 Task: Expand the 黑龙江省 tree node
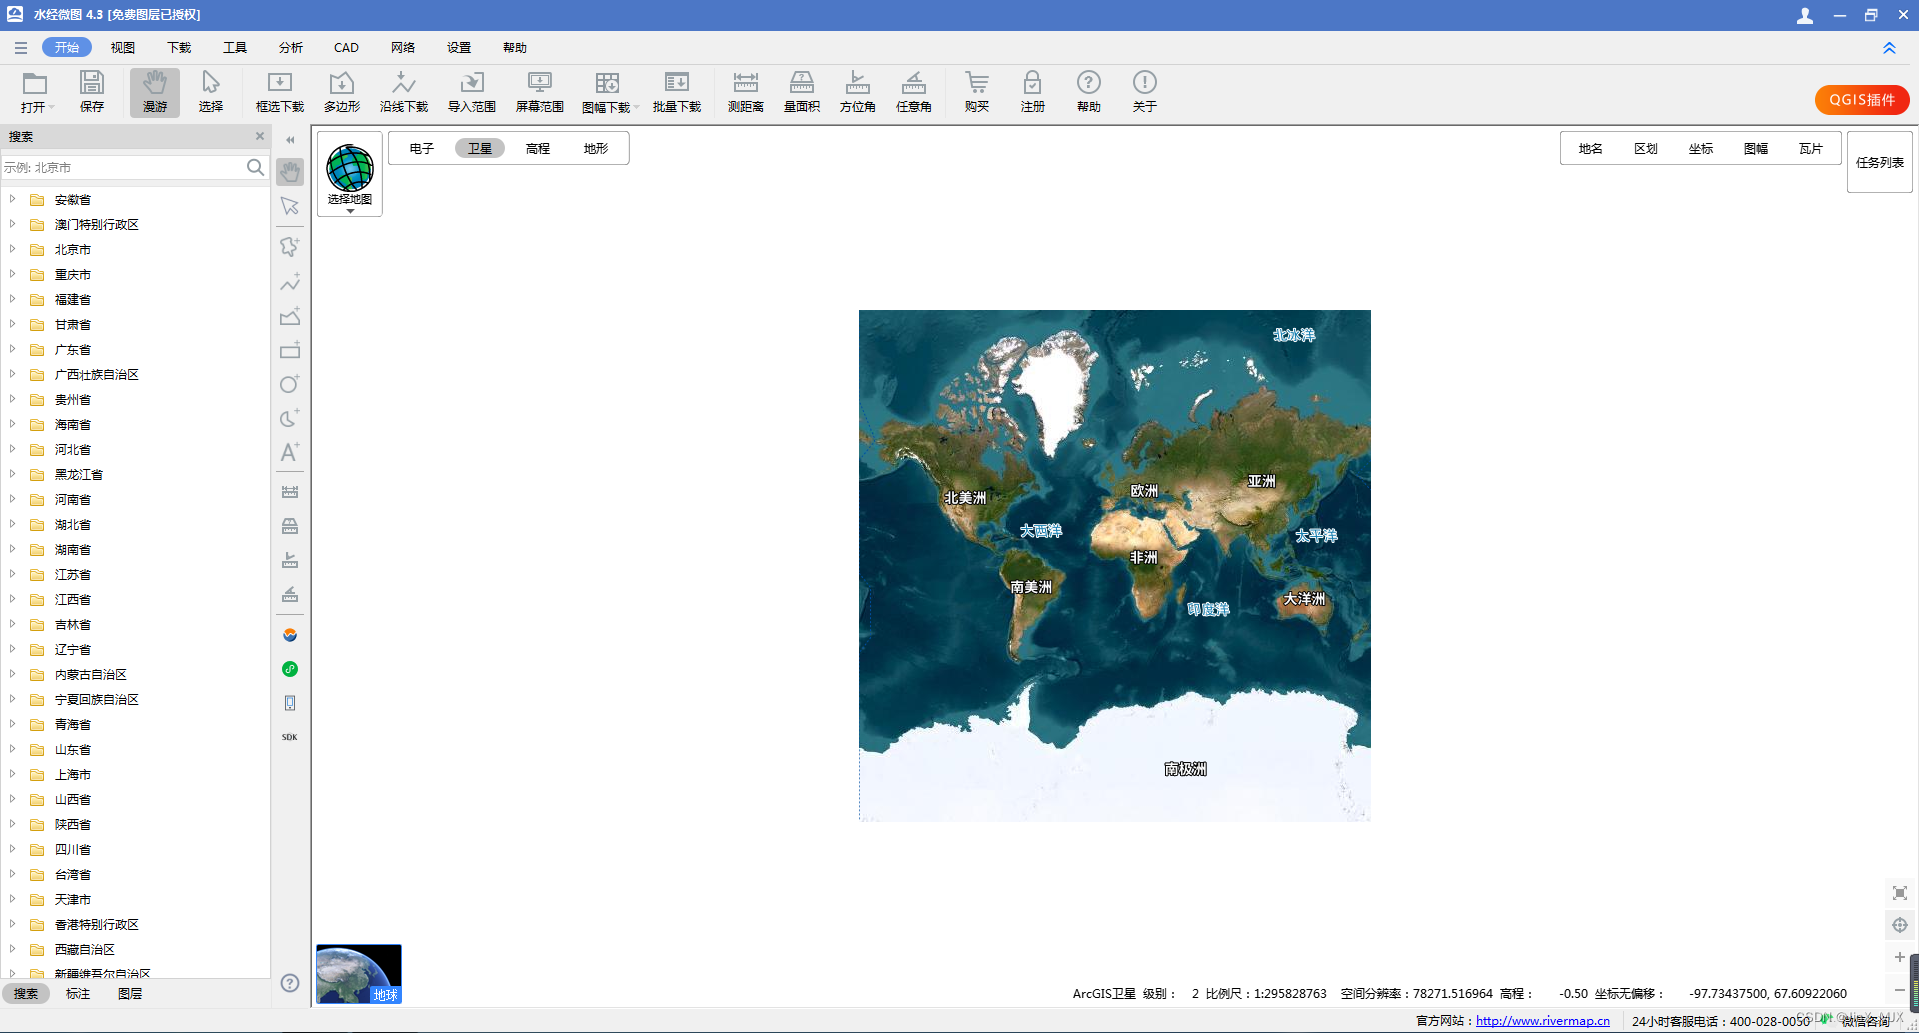tap(12, 474)
